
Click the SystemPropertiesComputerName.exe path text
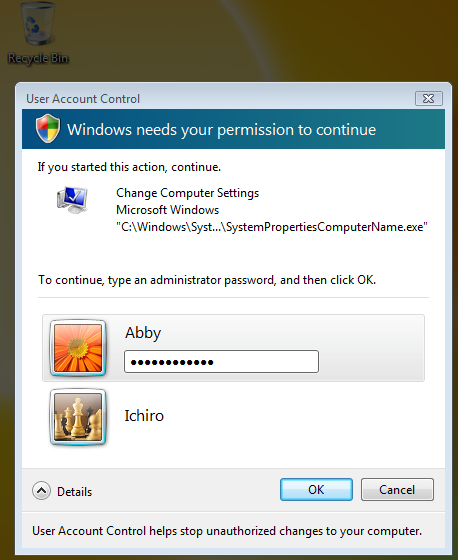(272, 227)
